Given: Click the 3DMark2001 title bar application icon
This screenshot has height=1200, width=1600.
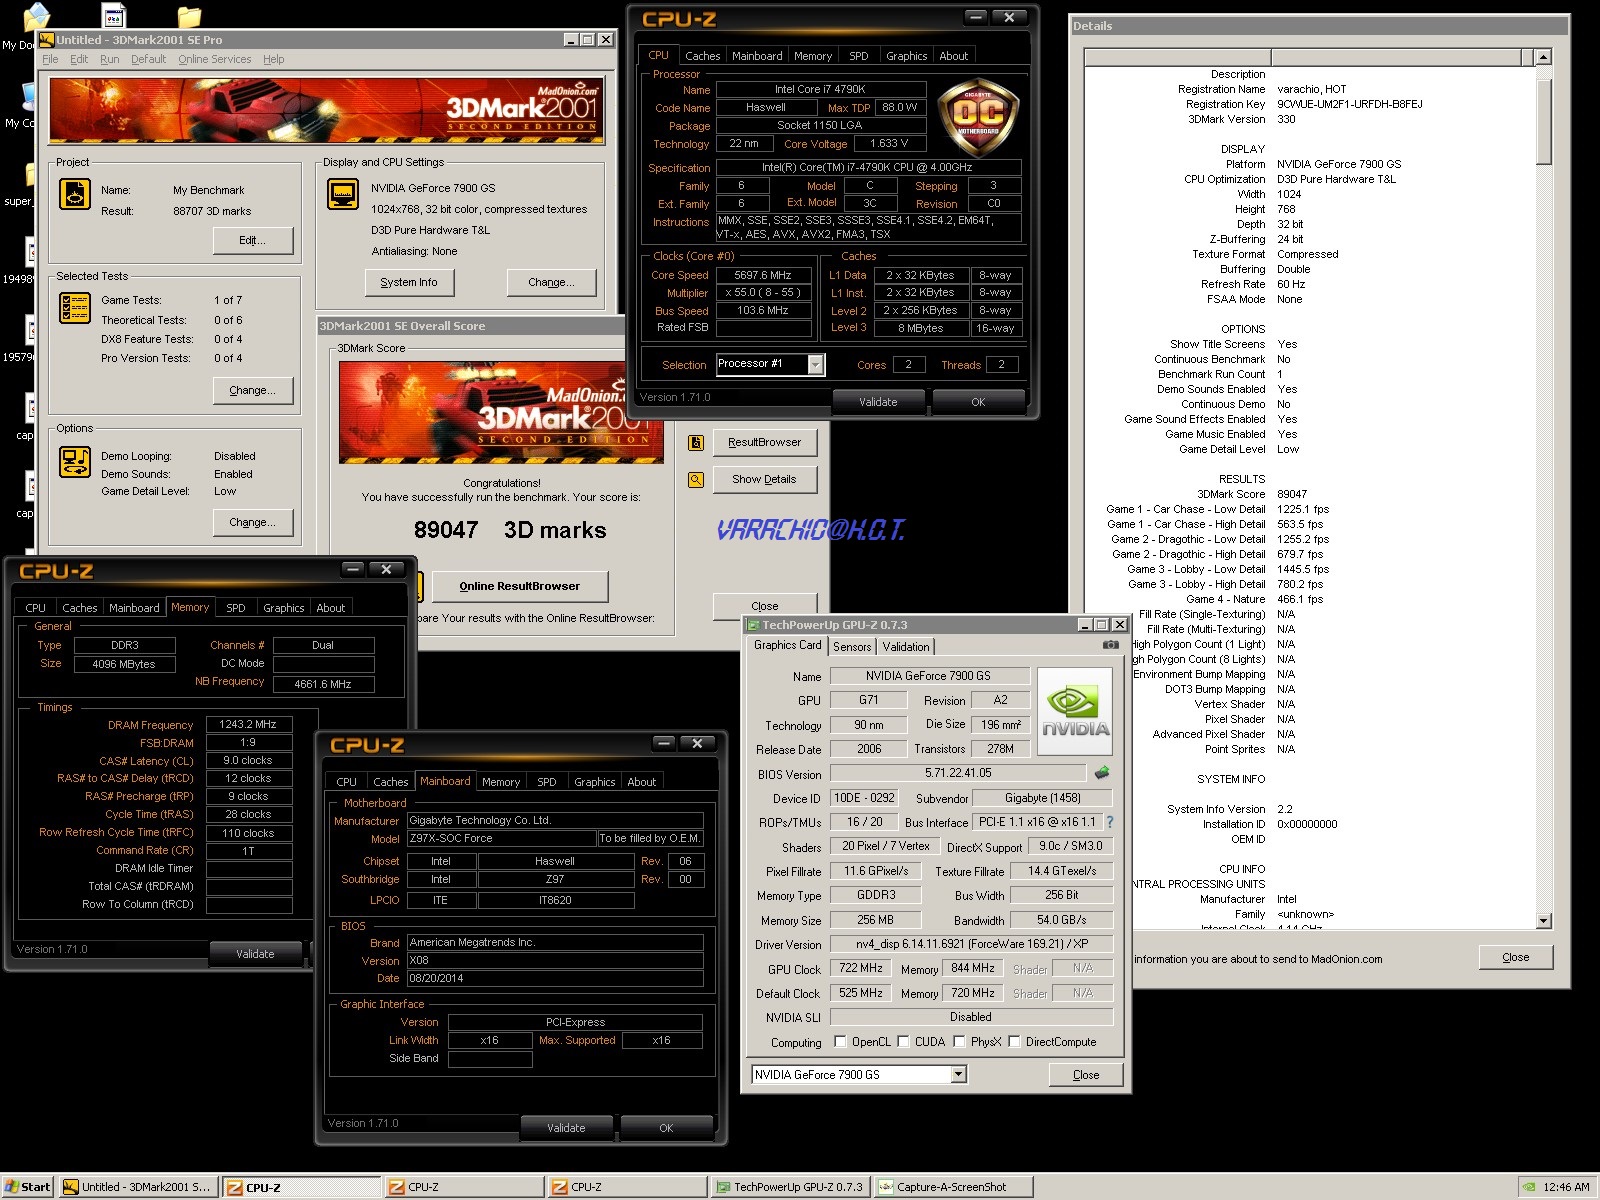Looking at the screenshot, I should pyautogui.click(x=46, y=40).
